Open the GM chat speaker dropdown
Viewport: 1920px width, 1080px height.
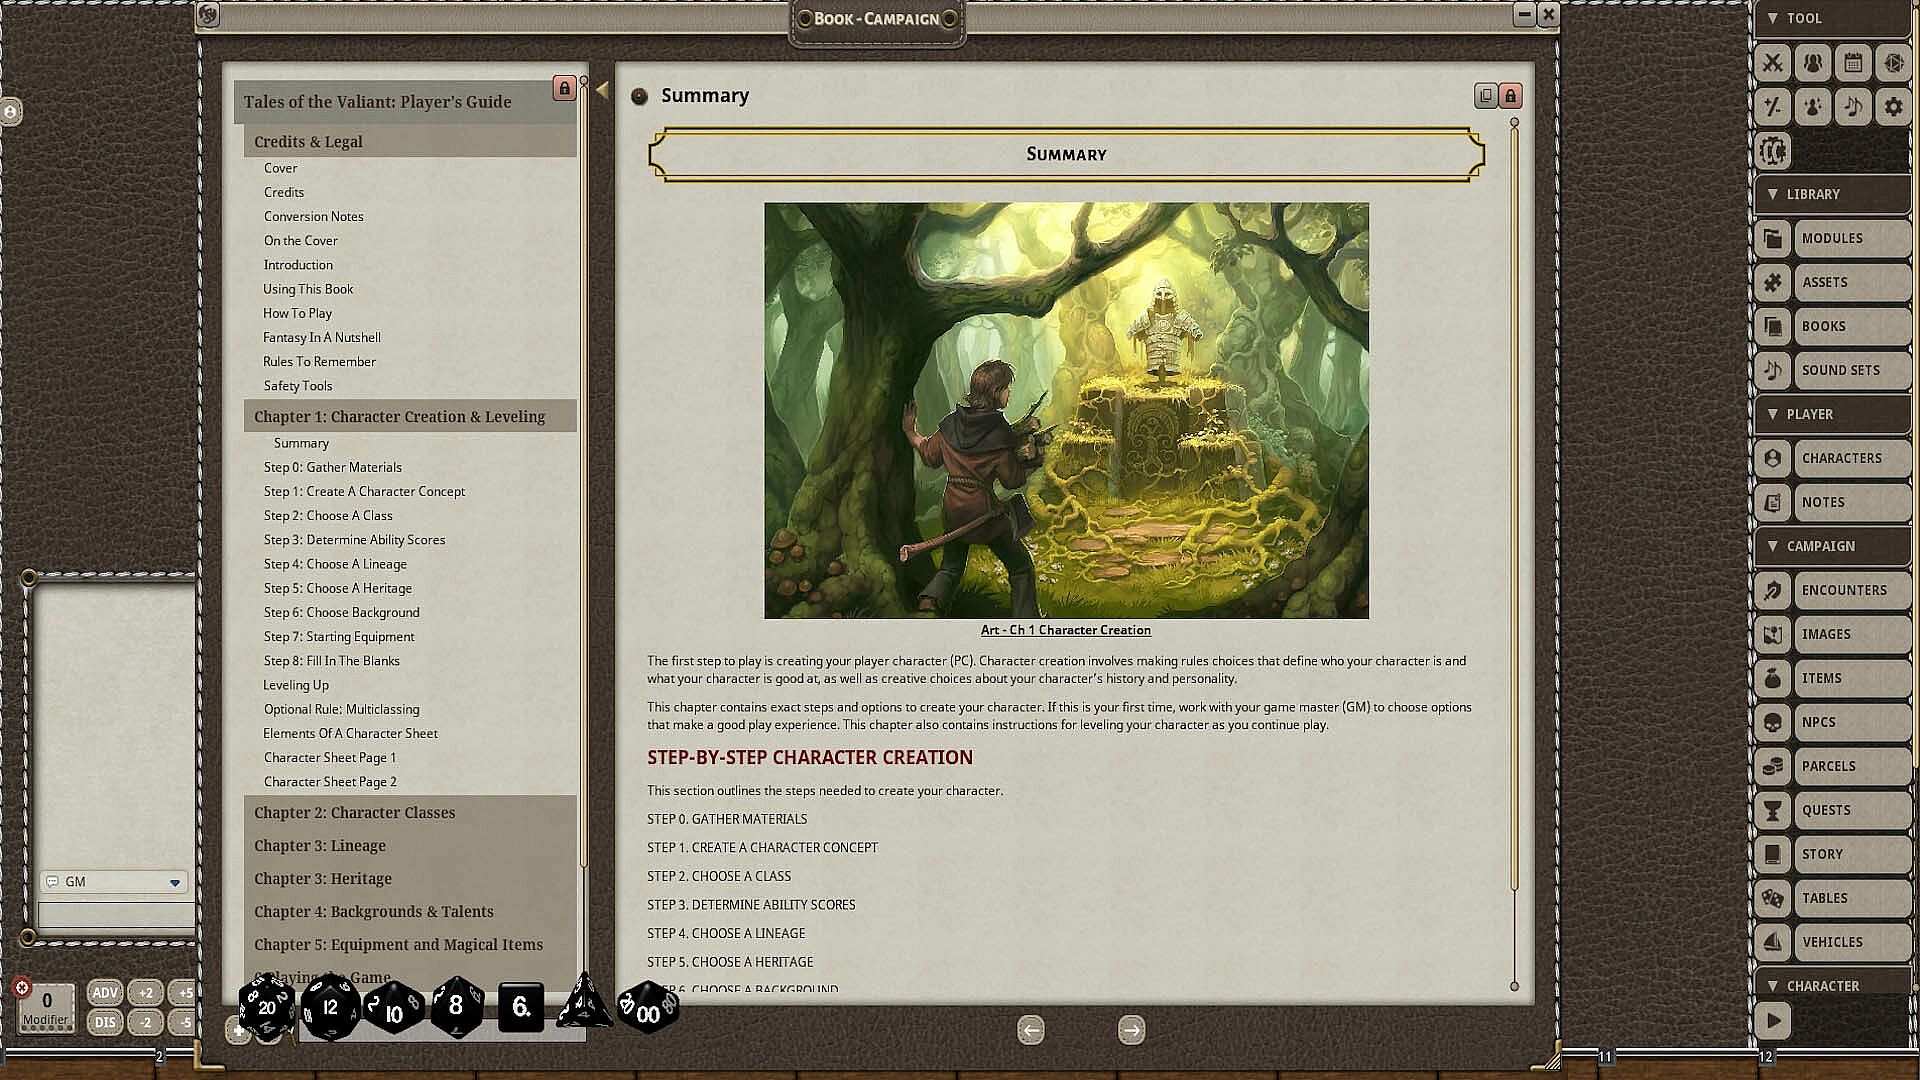click(x=175, y=882)
